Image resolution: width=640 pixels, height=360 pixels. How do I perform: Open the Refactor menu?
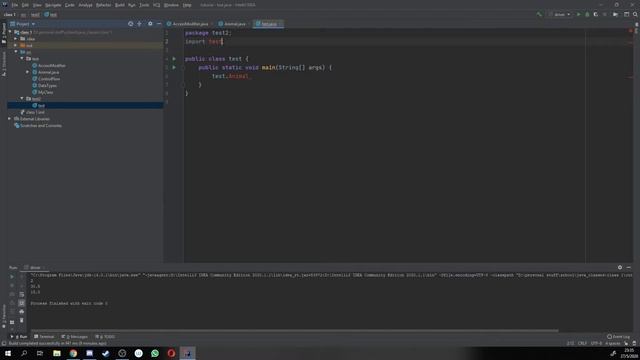click(103, 5)
